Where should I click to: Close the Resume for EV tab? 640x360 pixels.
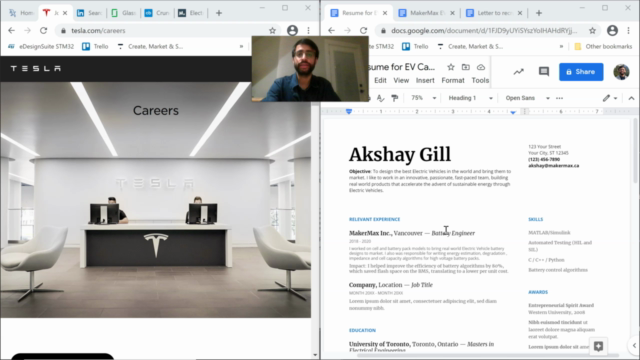point(385,13)
